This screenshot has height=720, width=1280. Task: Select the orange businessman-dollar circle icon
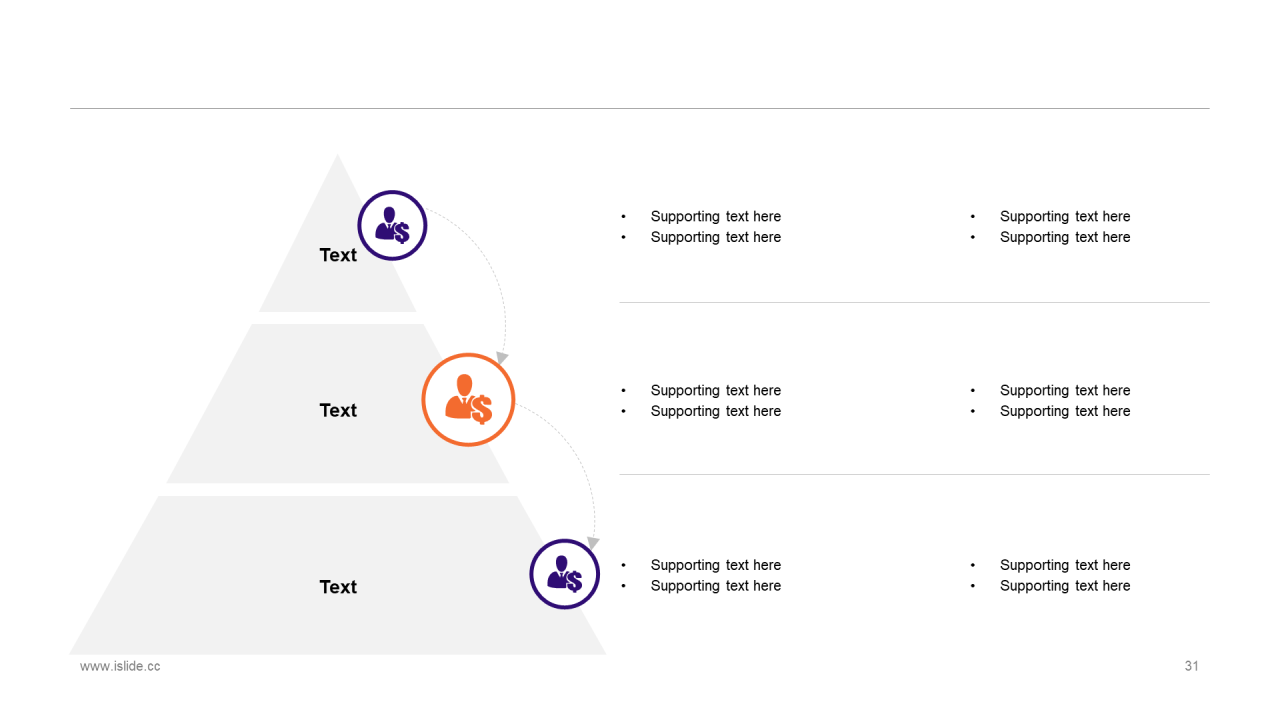point(468,399)
